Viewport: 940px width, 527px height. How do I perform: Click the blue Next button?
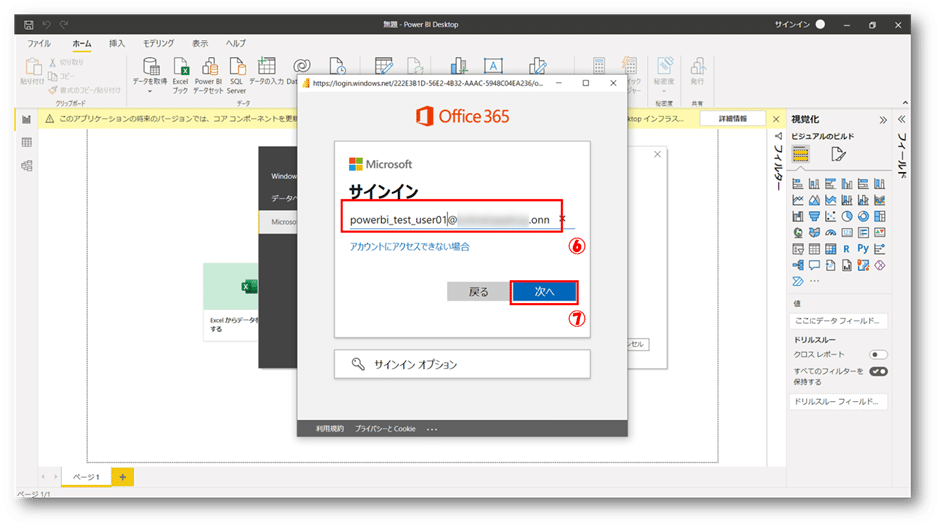pos(544,292)
